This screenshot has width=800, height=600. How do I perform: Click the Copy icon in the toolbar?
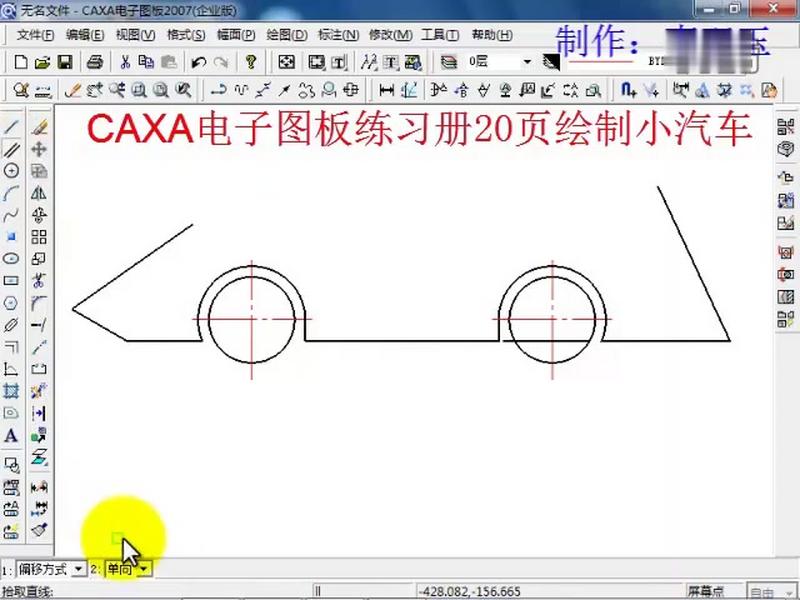click(146, 62)
